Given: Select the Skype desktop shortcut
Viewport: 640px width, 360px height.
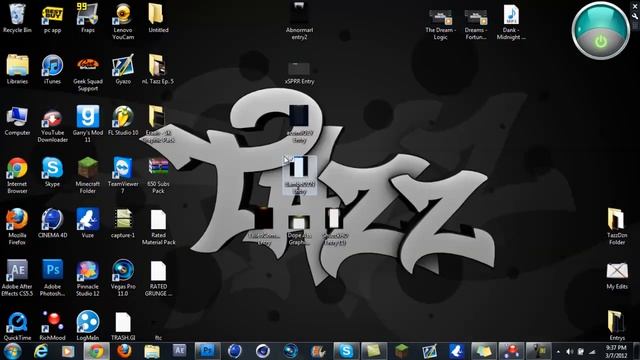Looking at the screenshot, I should (52, 172).
